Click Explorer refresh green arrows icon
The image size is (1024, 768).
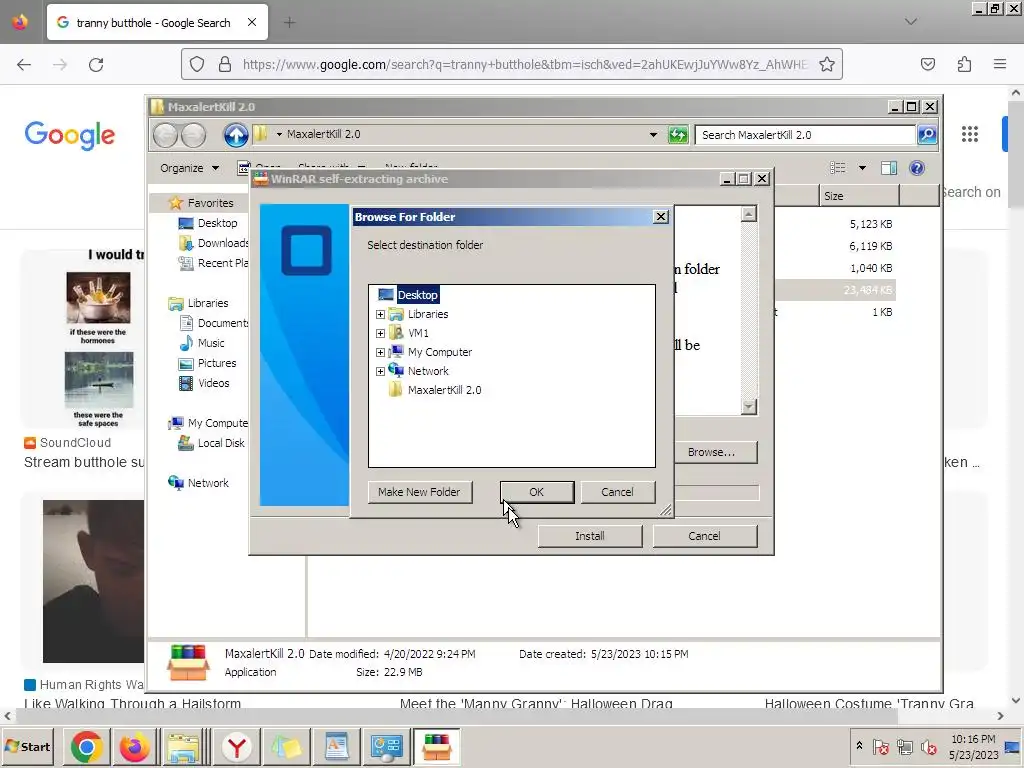[678, 135]
